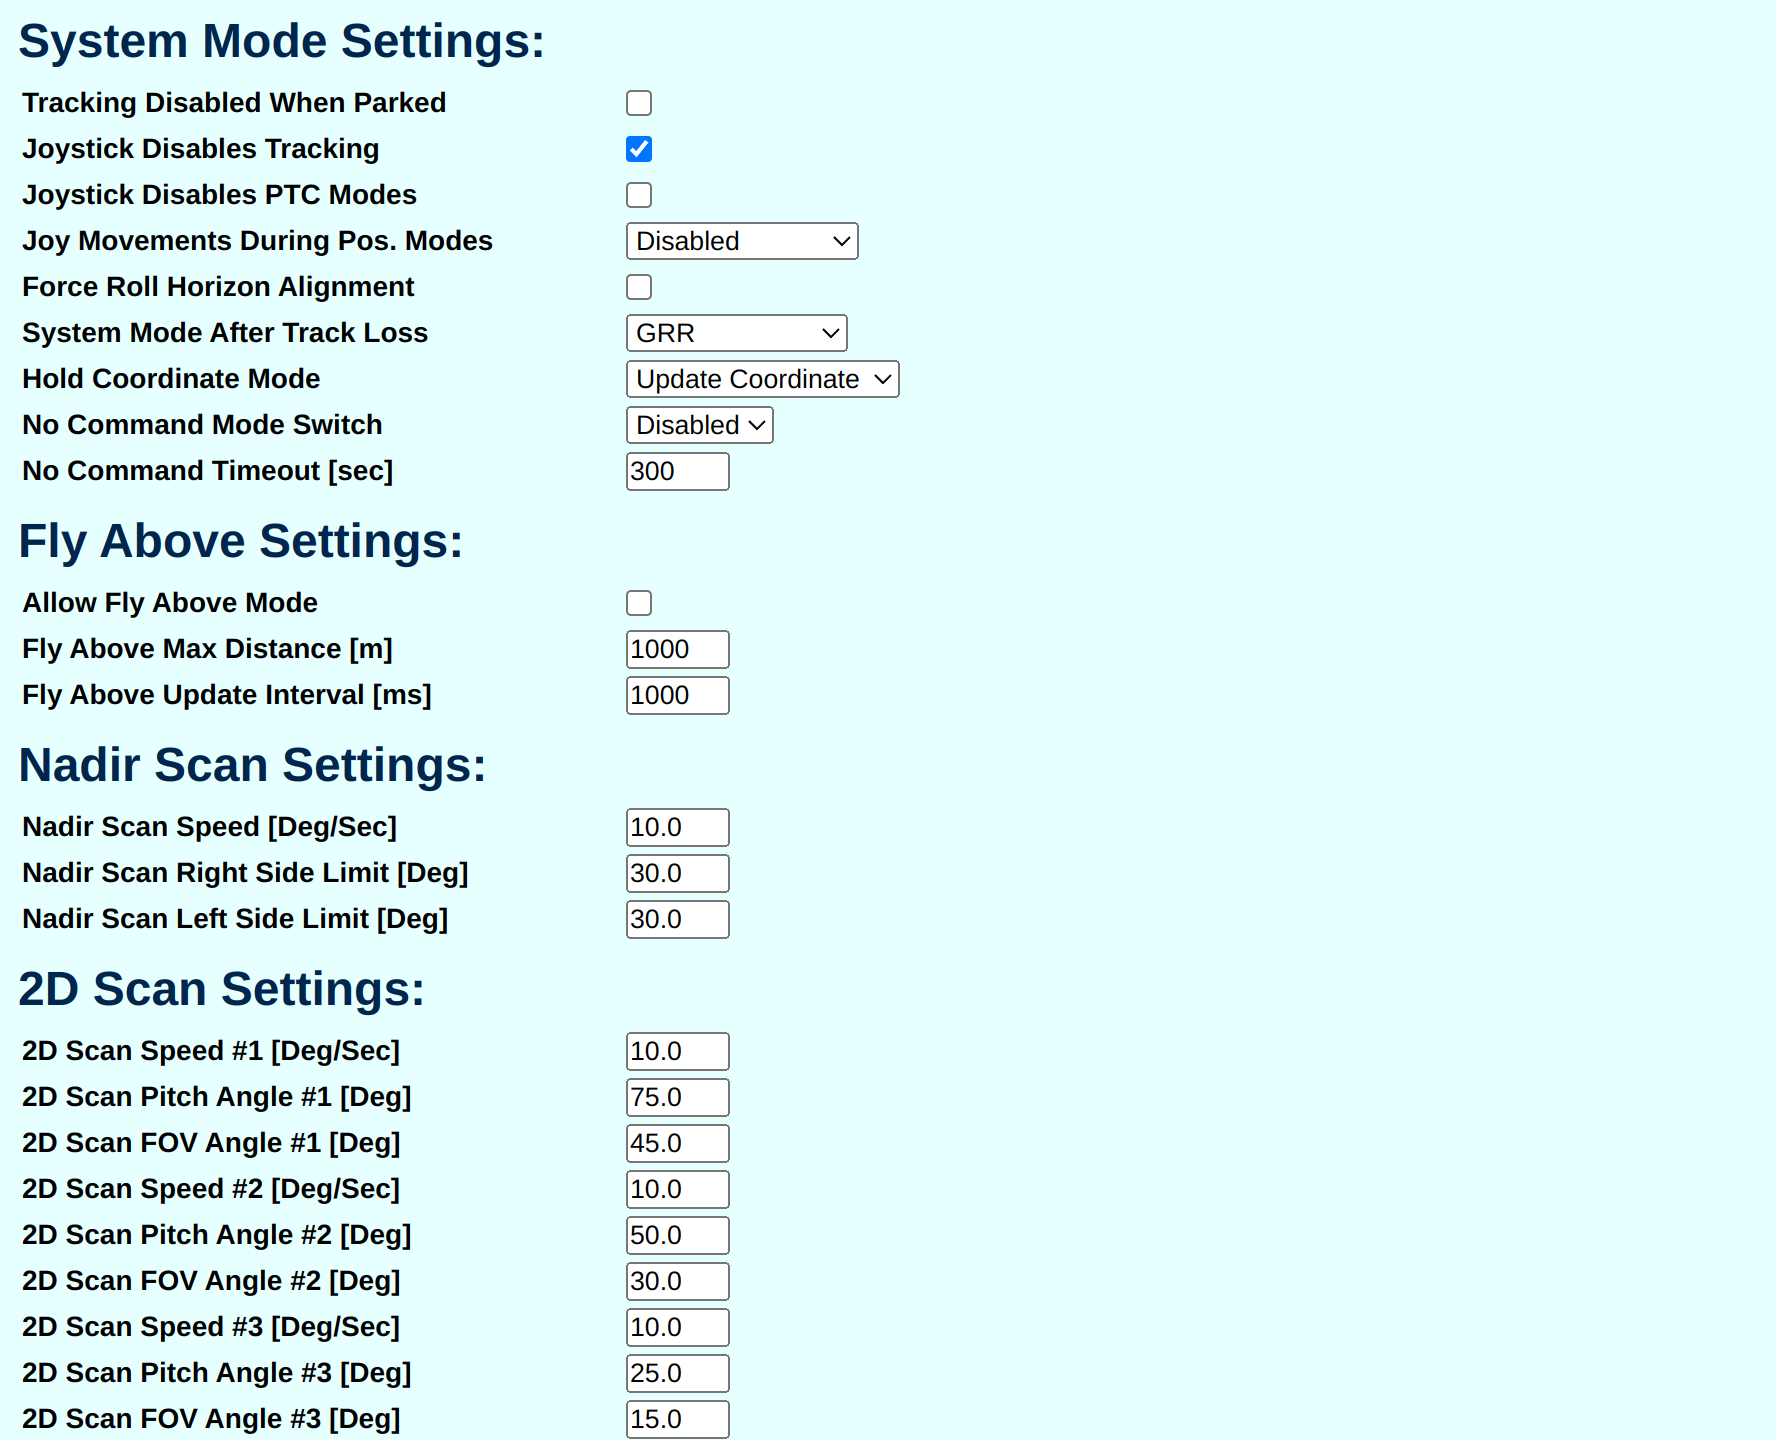Open No Command Mode Switch dropdown

tap(700, 425)
